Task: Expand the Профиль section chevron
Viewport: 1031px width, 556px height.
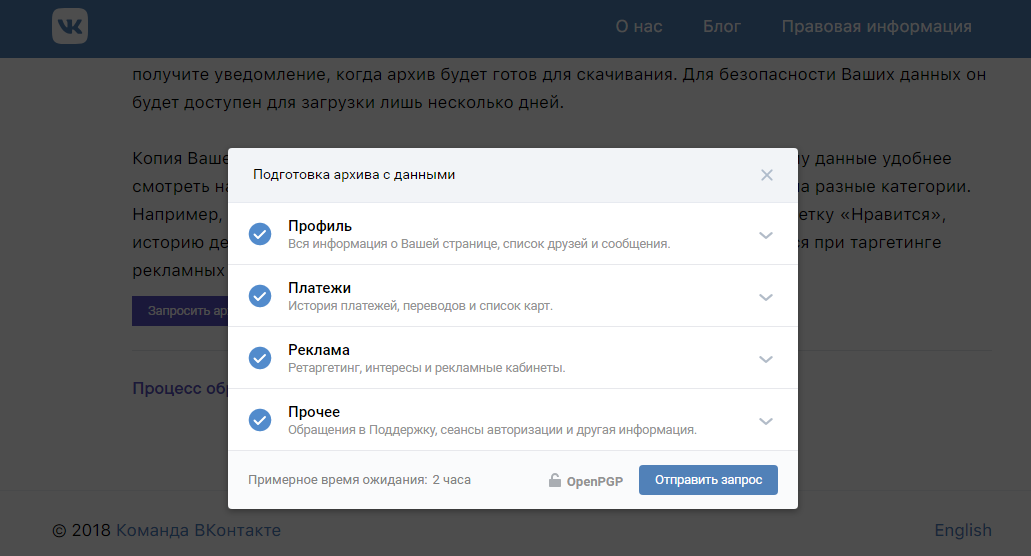Action: 765,235
